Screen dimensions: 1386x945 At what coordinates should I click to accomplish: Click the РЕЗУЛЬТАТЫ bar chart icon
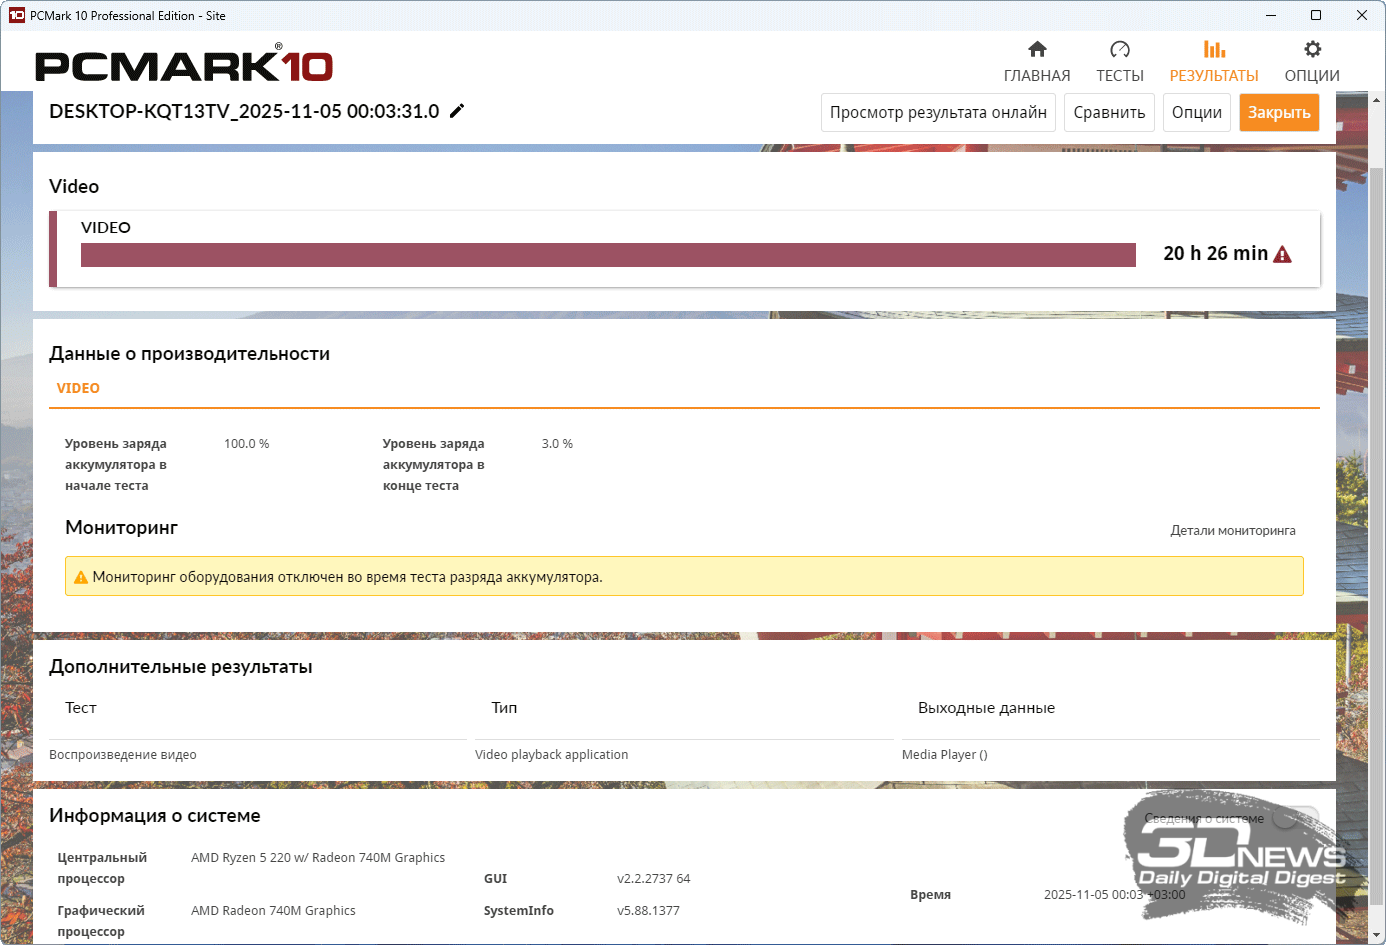pos(1214,49)
